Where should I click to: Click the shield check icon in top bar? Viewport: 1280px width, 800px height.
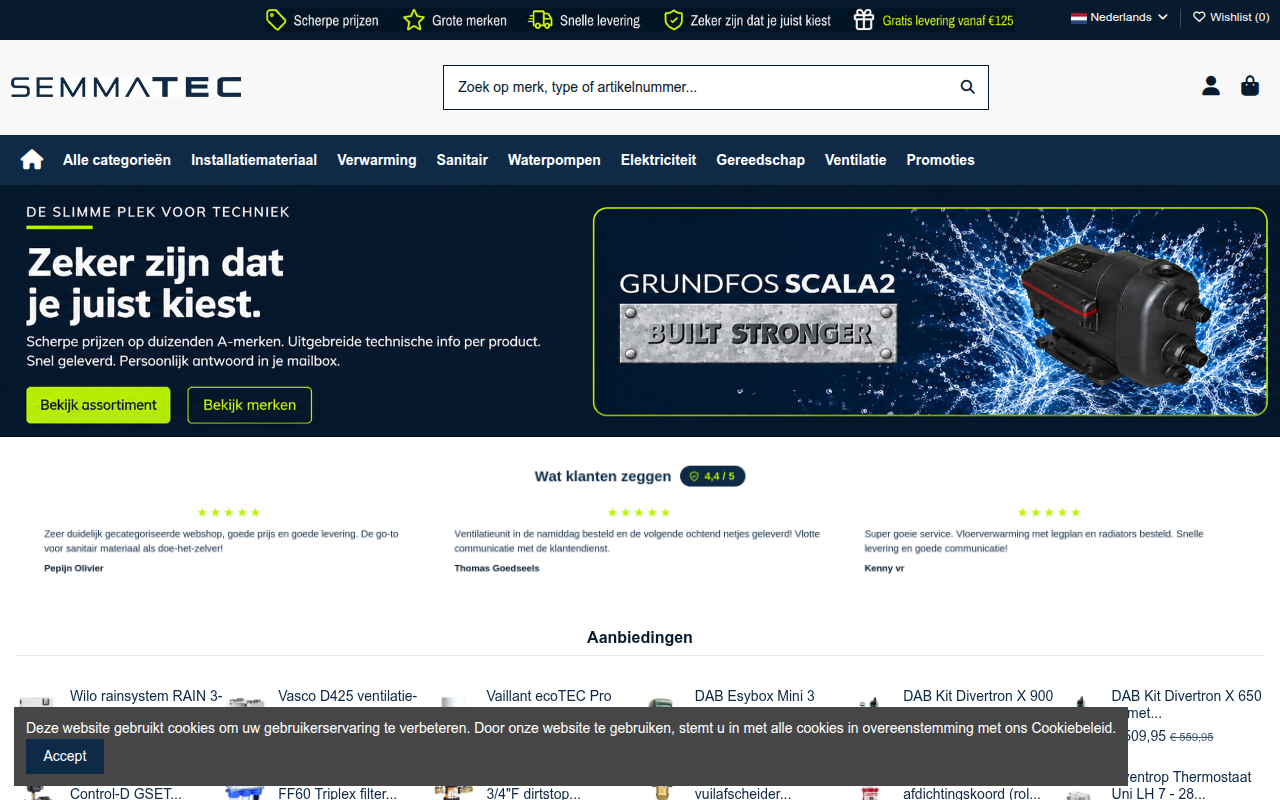[x=674, y=20]
